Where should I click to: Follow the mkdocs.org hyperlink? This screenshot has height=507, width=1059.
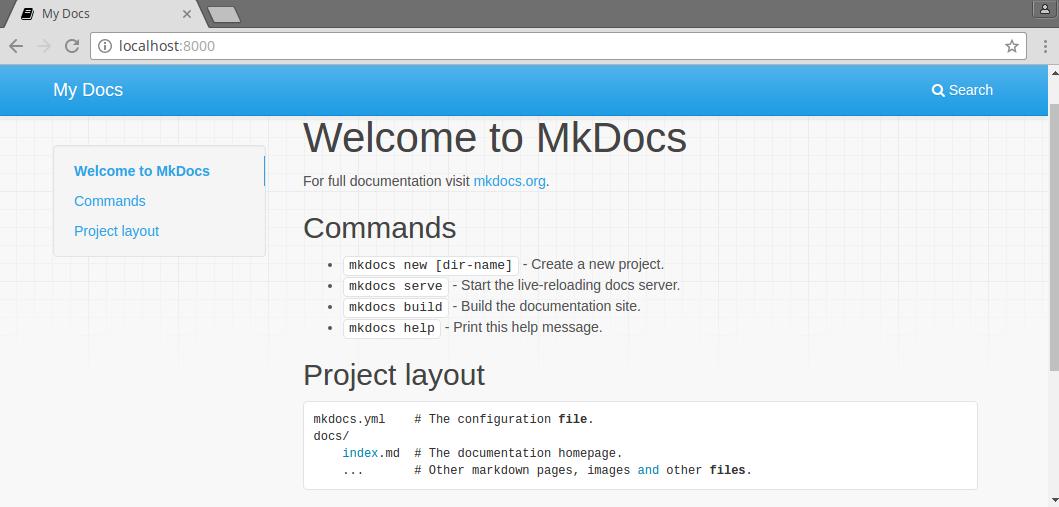pyautogui.click(x=509, y=182)
